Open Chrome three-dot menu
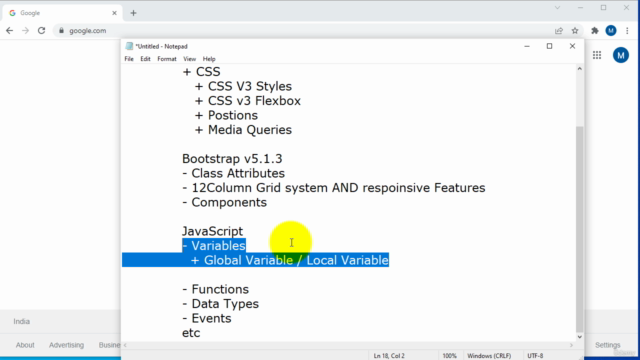640x360 pixels. pyautogui.click(x=627, y=31)
